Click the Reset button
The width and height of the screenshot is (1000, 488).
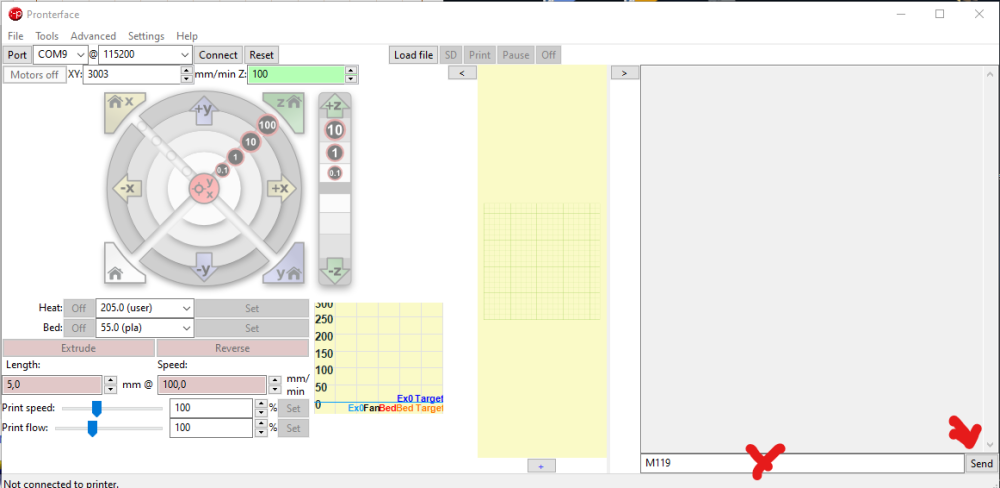(x=261, y=55)
